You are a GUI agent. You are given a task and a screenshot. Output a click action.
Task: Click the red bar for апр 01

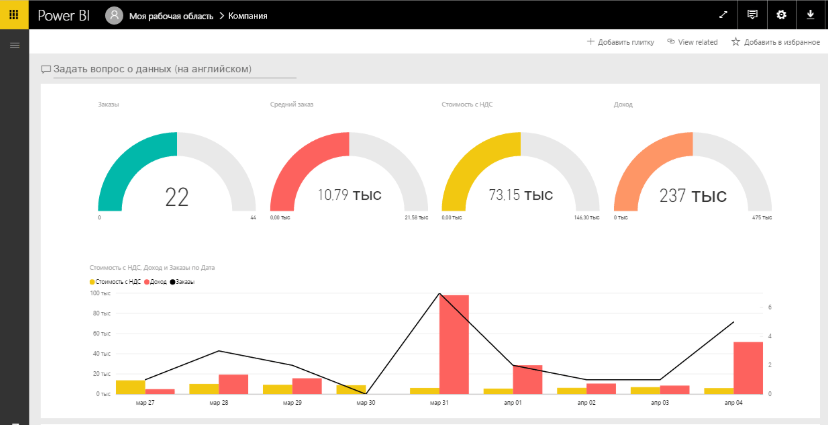click(528, 380)
